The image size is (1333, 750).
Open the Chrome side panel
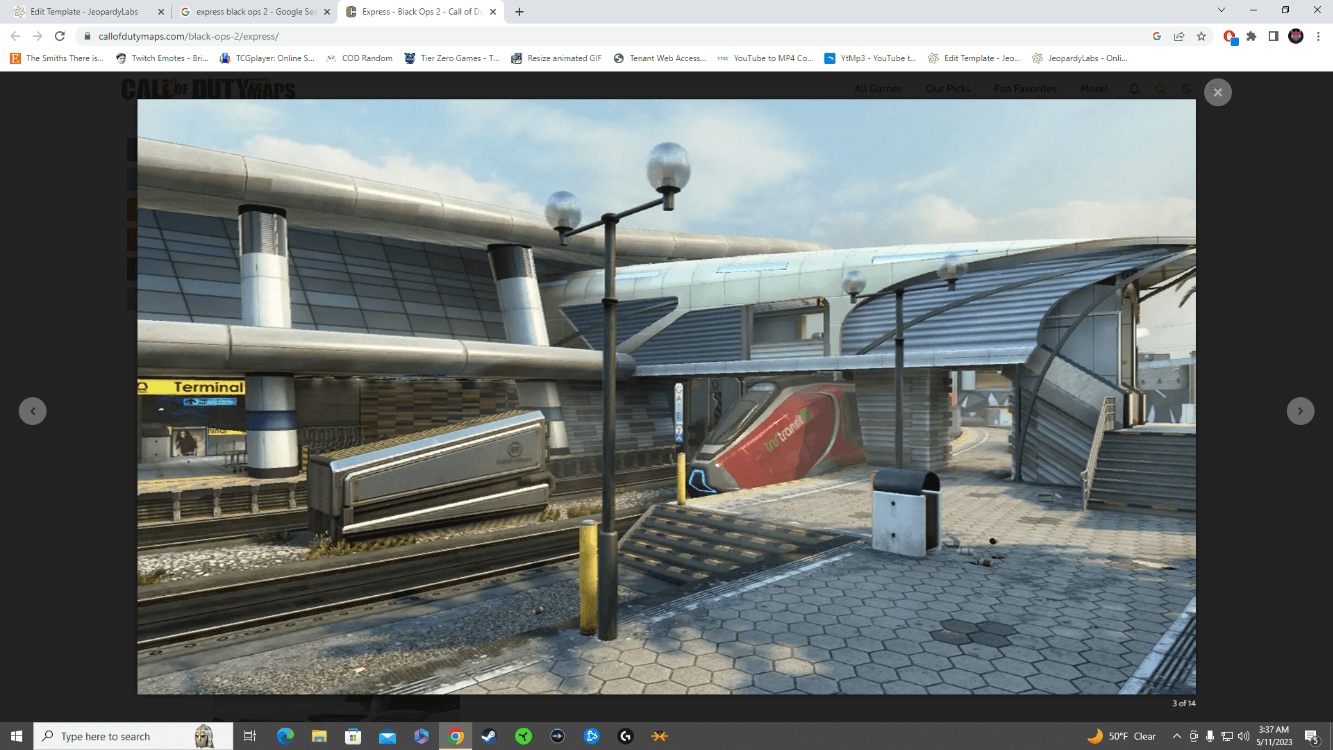(1273, 36)
